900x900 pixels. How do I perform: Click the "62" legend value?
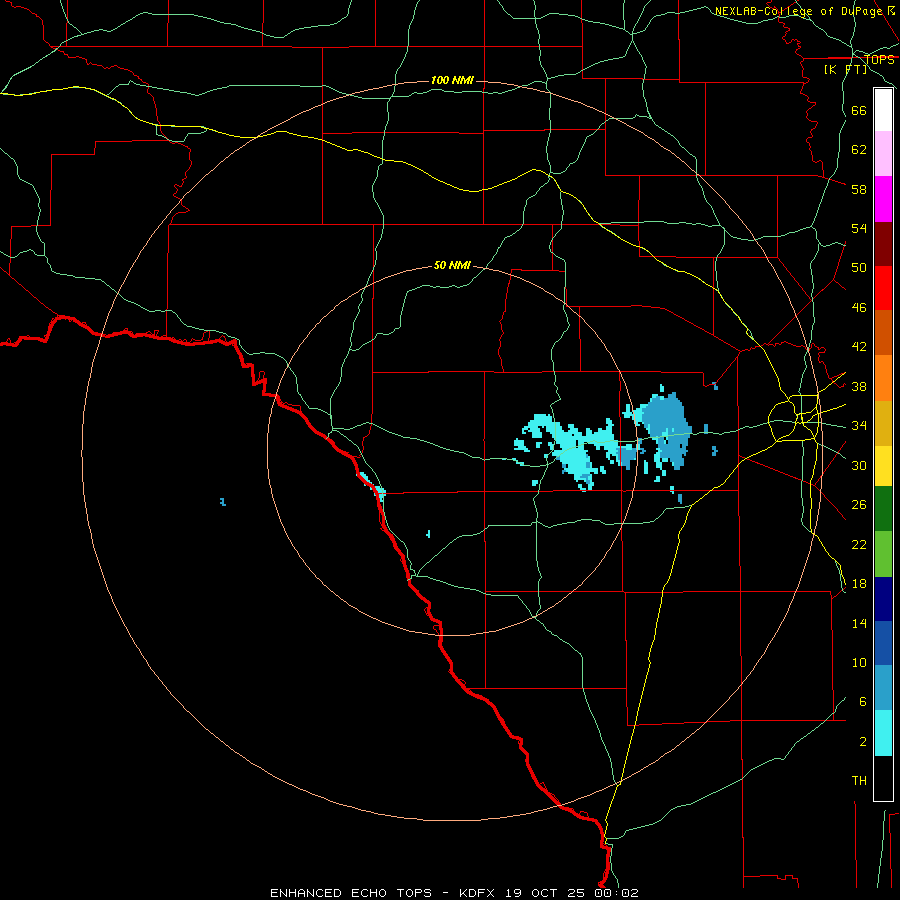coord(859,150)
